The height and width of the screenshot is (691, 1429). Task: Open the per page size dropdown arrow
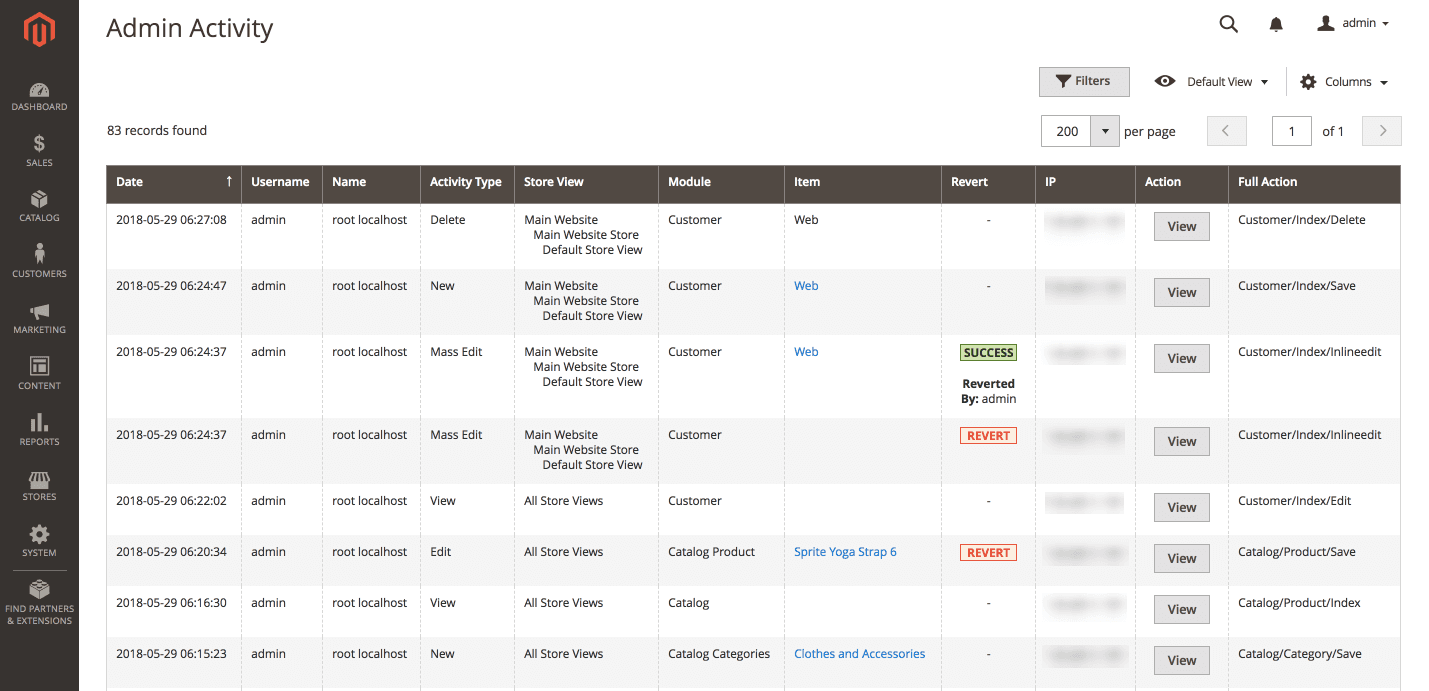click(1105, 131)
